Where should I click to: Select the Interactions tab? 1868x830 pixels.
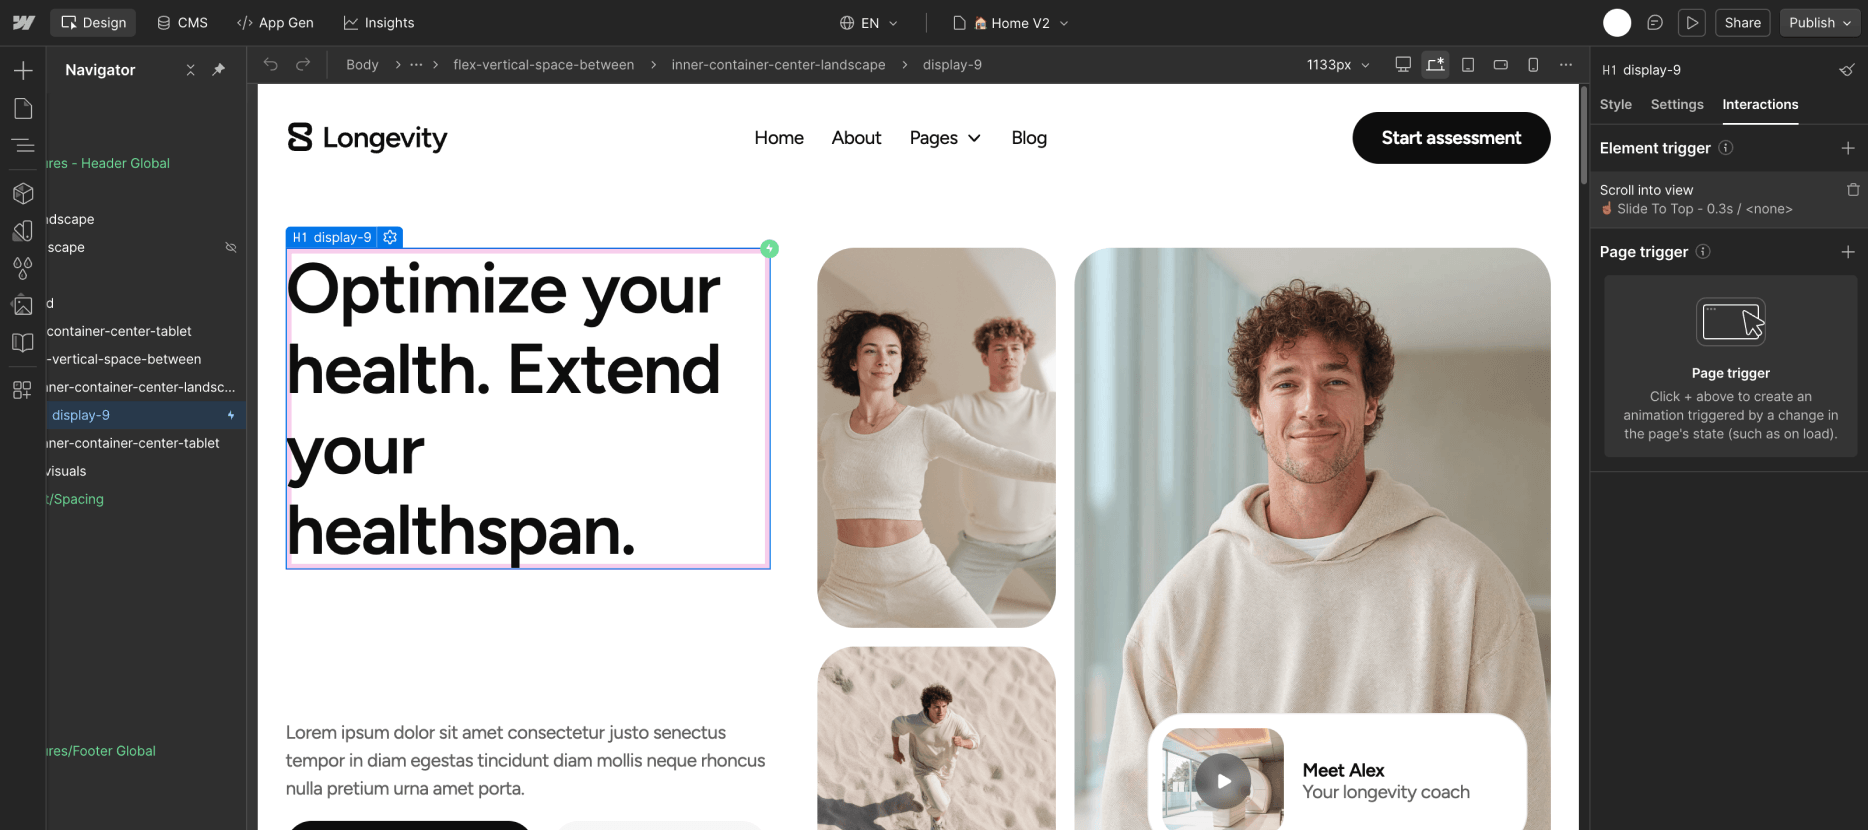1760,104
